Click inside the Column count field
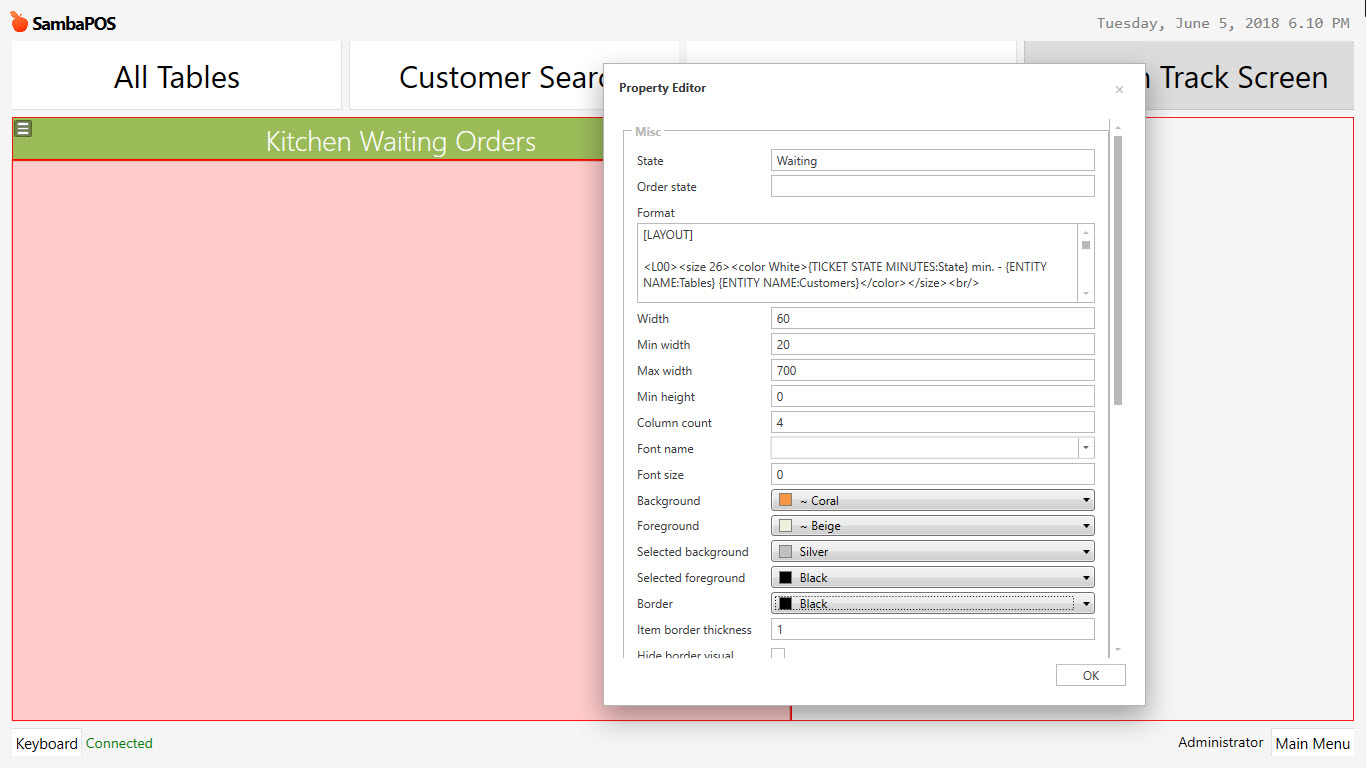The width and height of the screenshot is (1366, 768). [x=930, y=422]
